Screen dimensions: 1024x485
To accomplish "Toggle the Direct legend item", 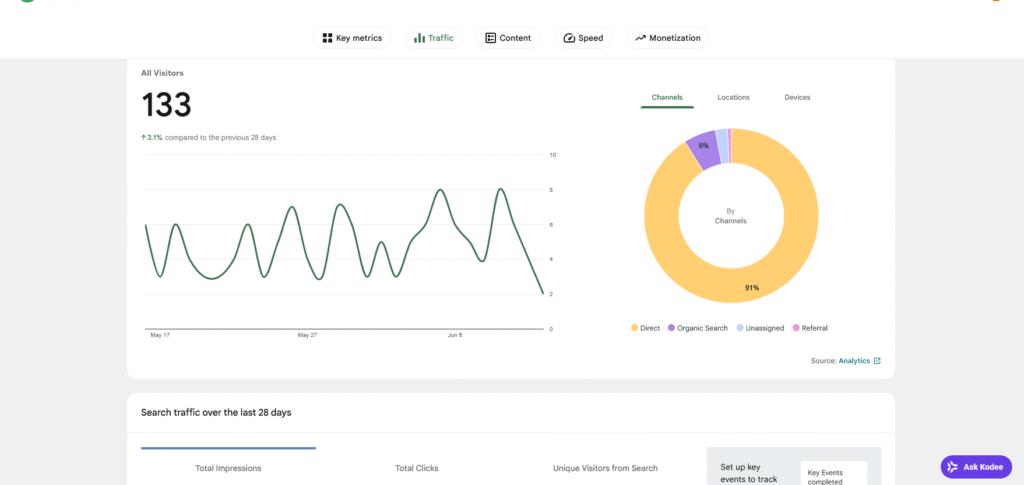I will (646, 328).
